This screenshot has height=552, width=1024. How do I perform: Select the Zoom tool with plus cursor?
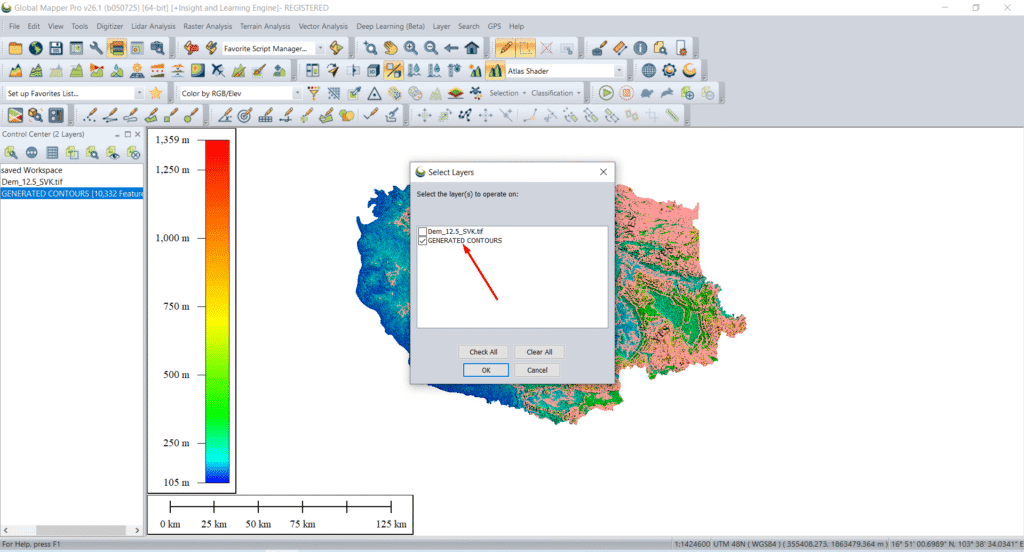click(x=370, y=48)
